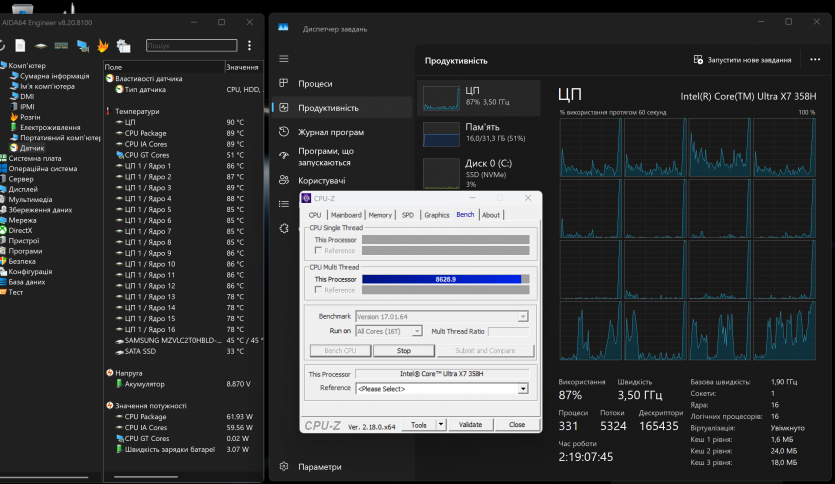Open Параметри settings in Task Manager
Screen dimensions: 835x484
pos(319,466)
